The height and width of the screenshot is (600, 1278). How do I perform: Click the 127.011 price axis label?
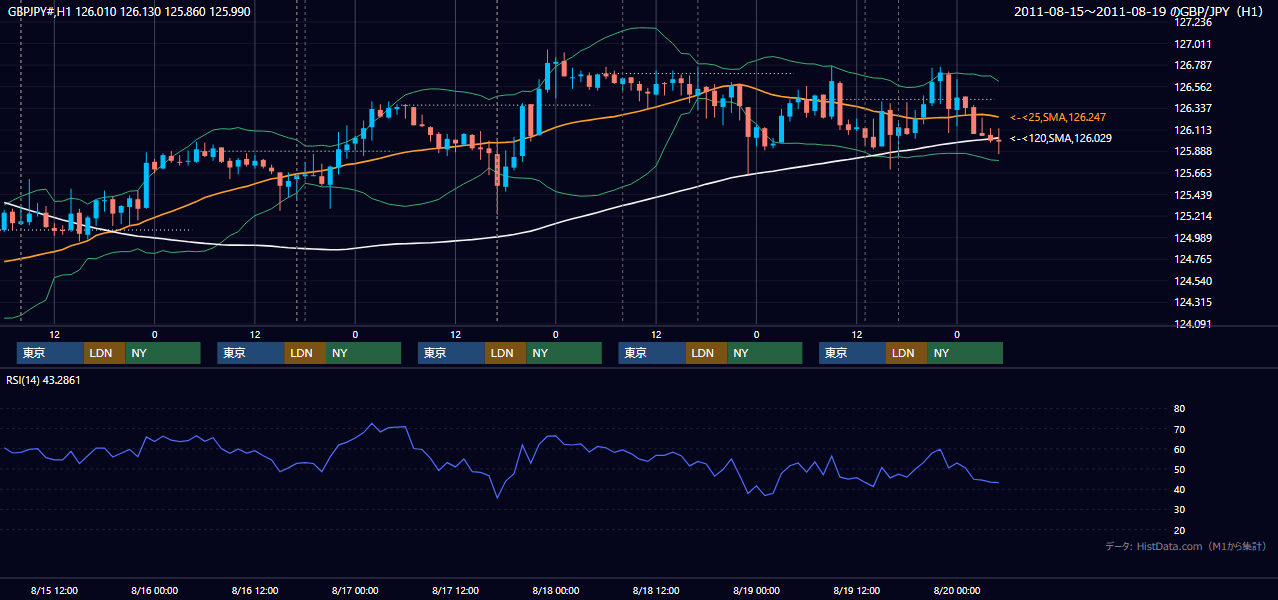(x=1193, y=44)
